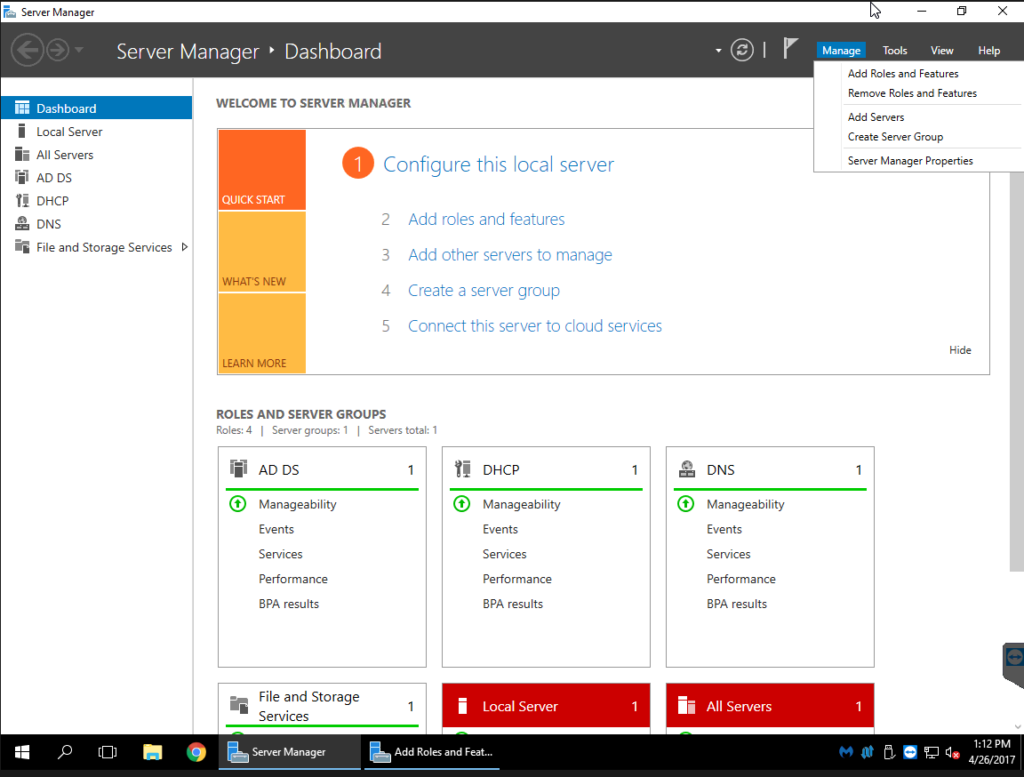Viewport: 1024px width, 777px height.
Task: Click the QUICK START orange panel
Action: click(261, 170)
